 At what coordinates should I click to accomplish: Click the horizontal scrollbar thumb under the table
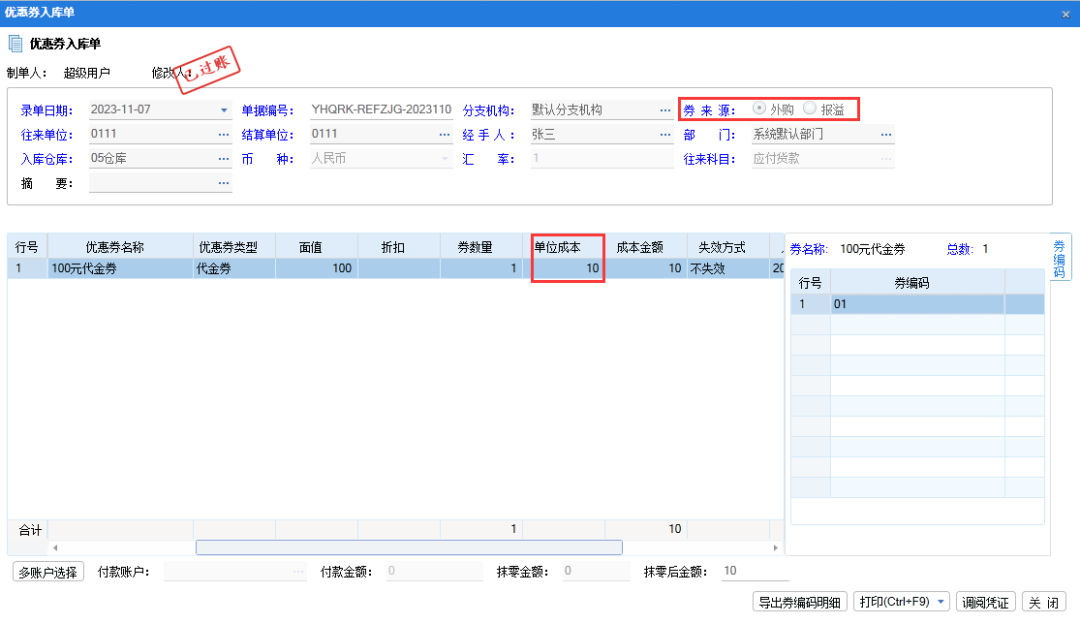pos(409,548)
